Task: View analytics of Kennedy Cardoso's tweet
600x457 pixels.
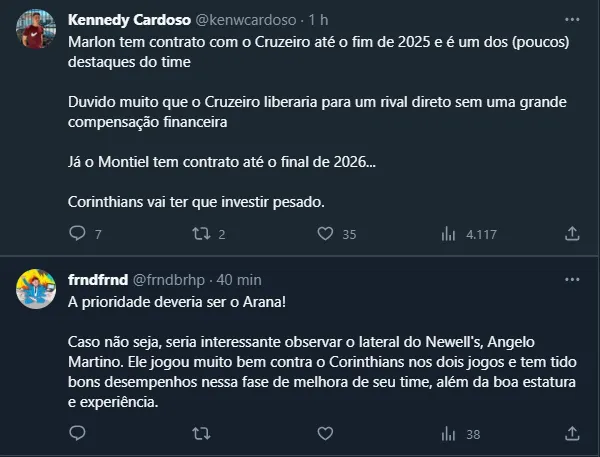Action: pos(448,234)
